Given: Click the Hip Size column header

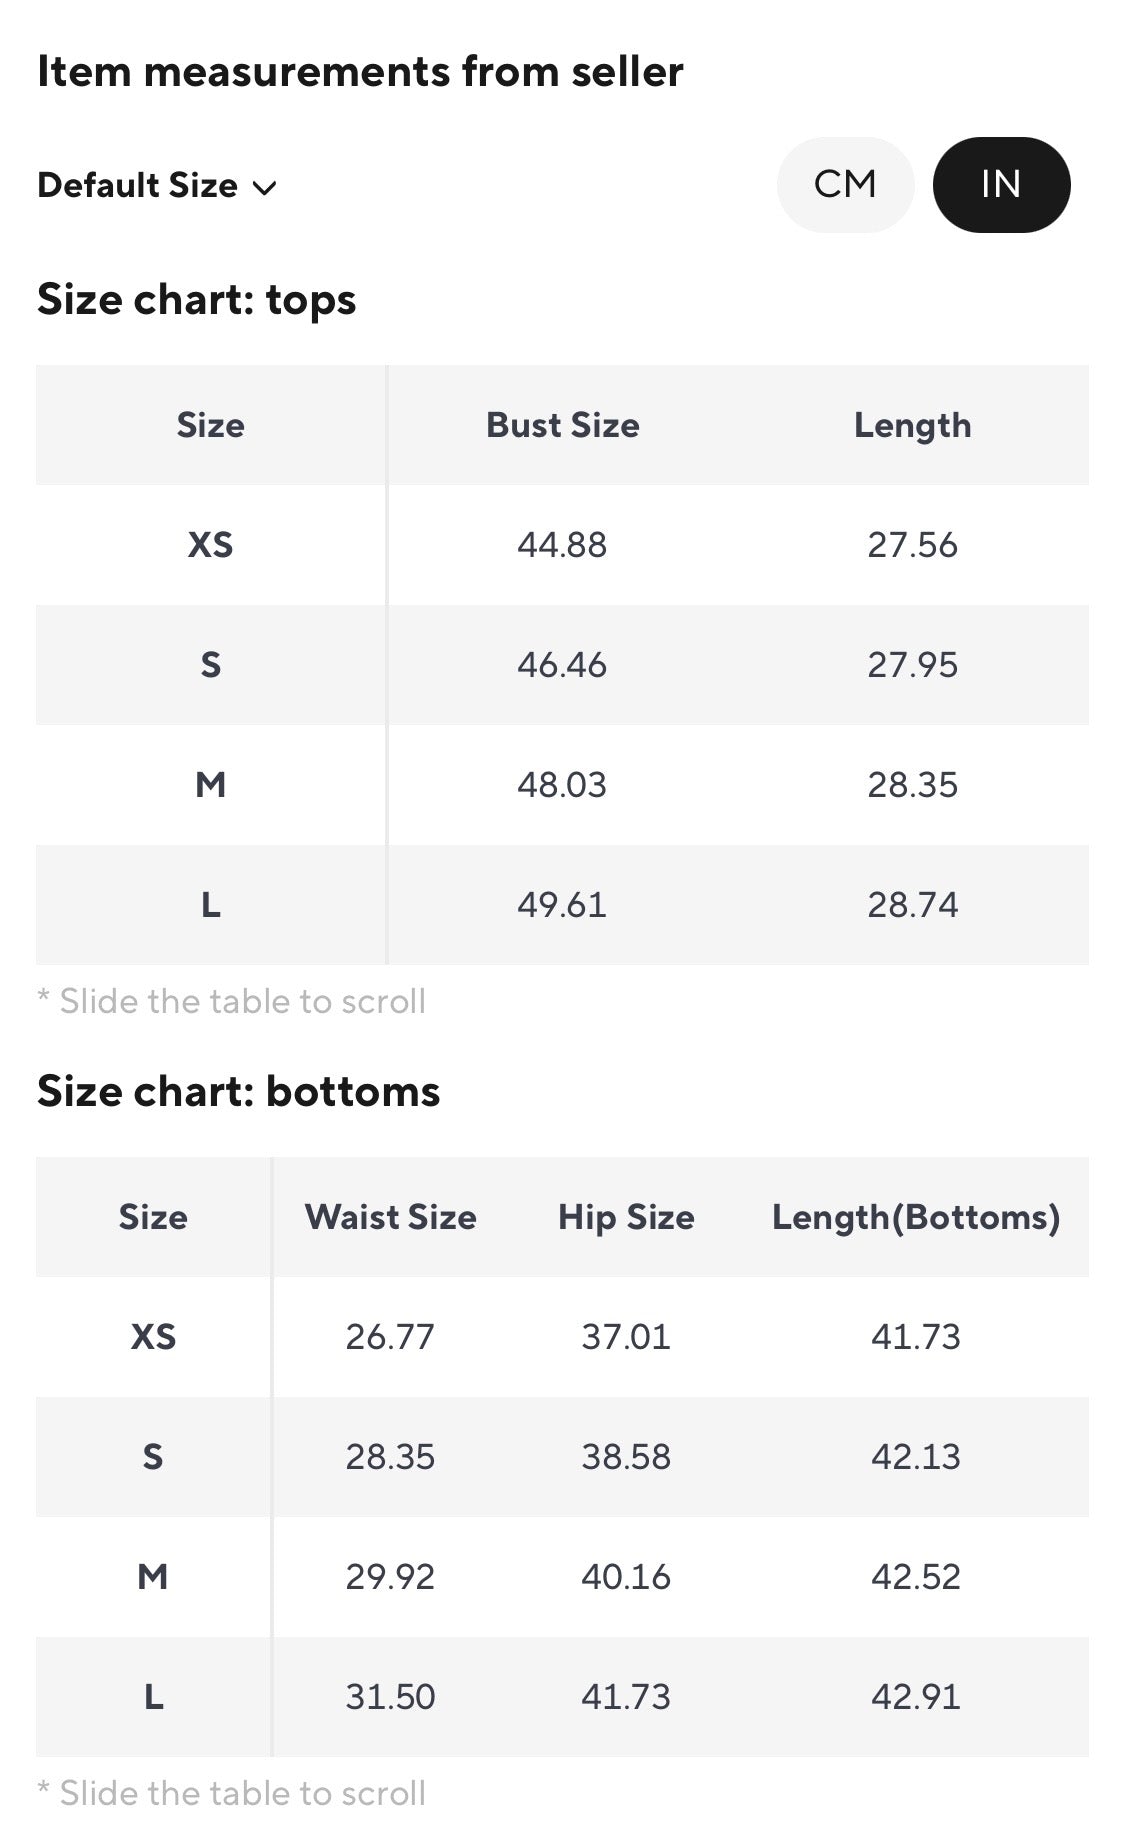Looking at the screenshot, I should click(x=626, y=1217).
